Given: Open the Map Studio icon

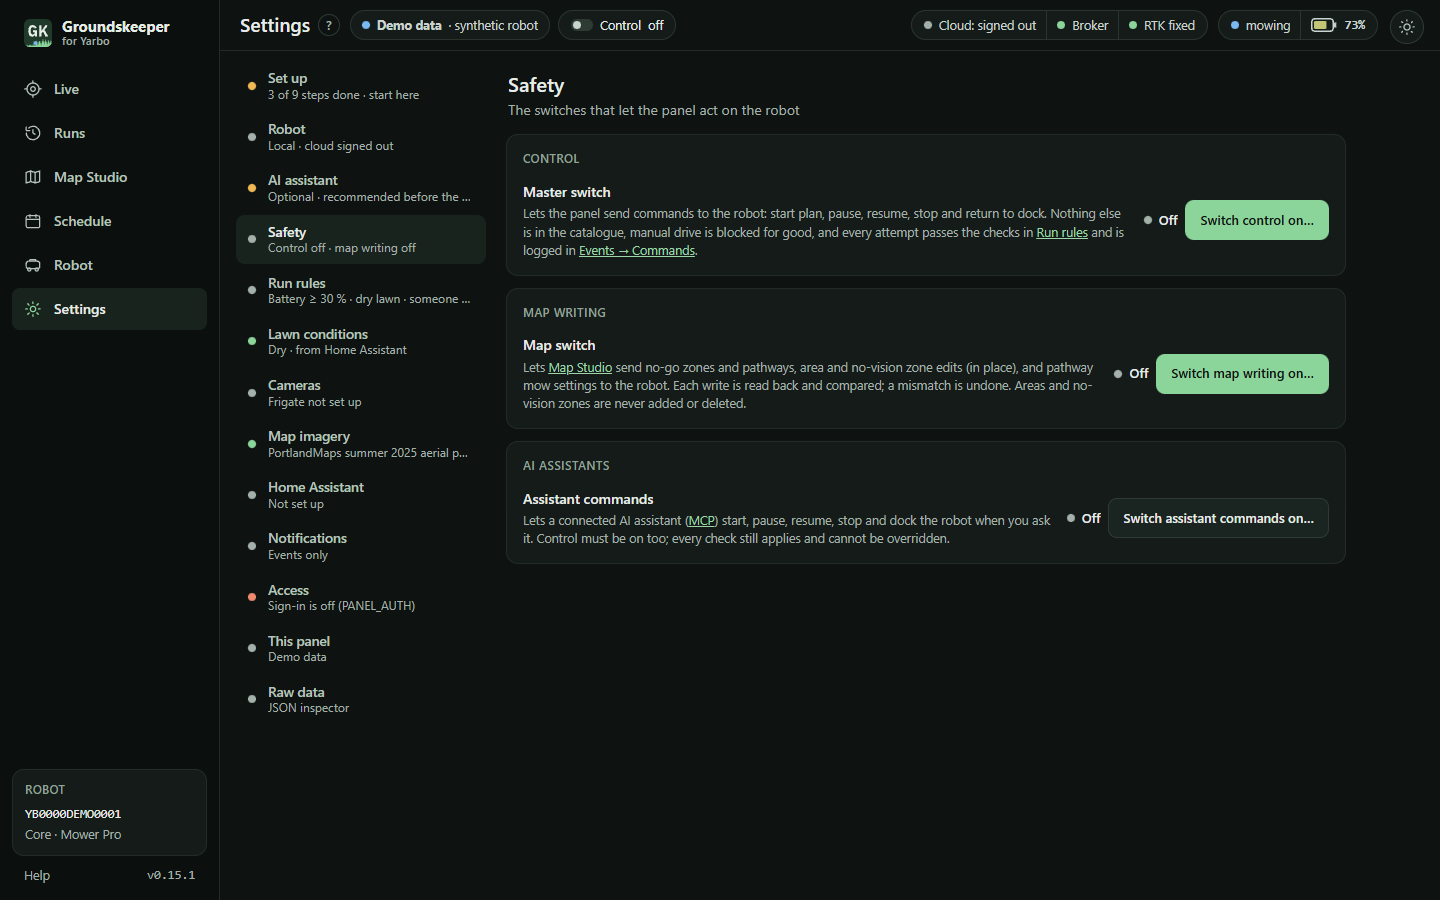Looking at the screenshot, I should [33, 177].
